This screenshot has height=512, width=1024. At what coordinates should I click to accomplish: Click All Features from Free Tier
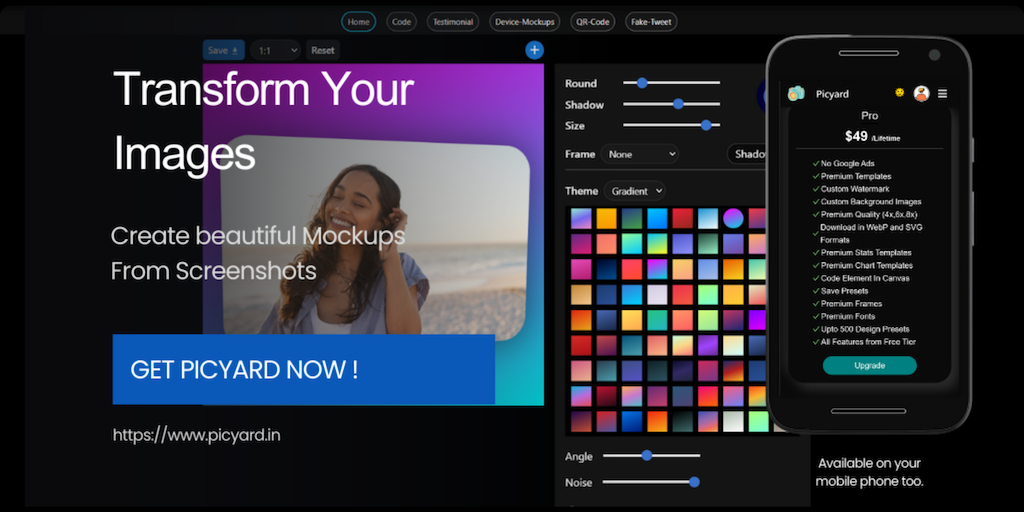(x=863, y=342)
